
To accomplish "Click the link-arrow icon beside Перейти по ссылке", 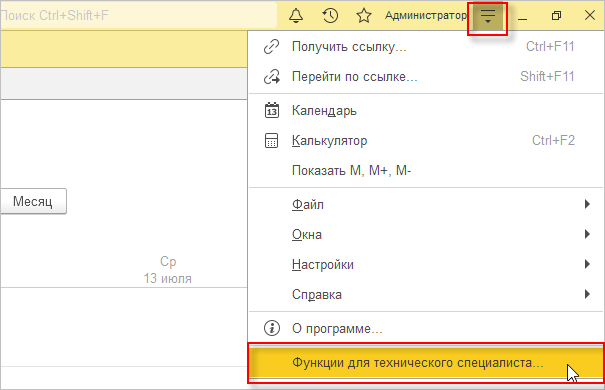I will point(272,76).
